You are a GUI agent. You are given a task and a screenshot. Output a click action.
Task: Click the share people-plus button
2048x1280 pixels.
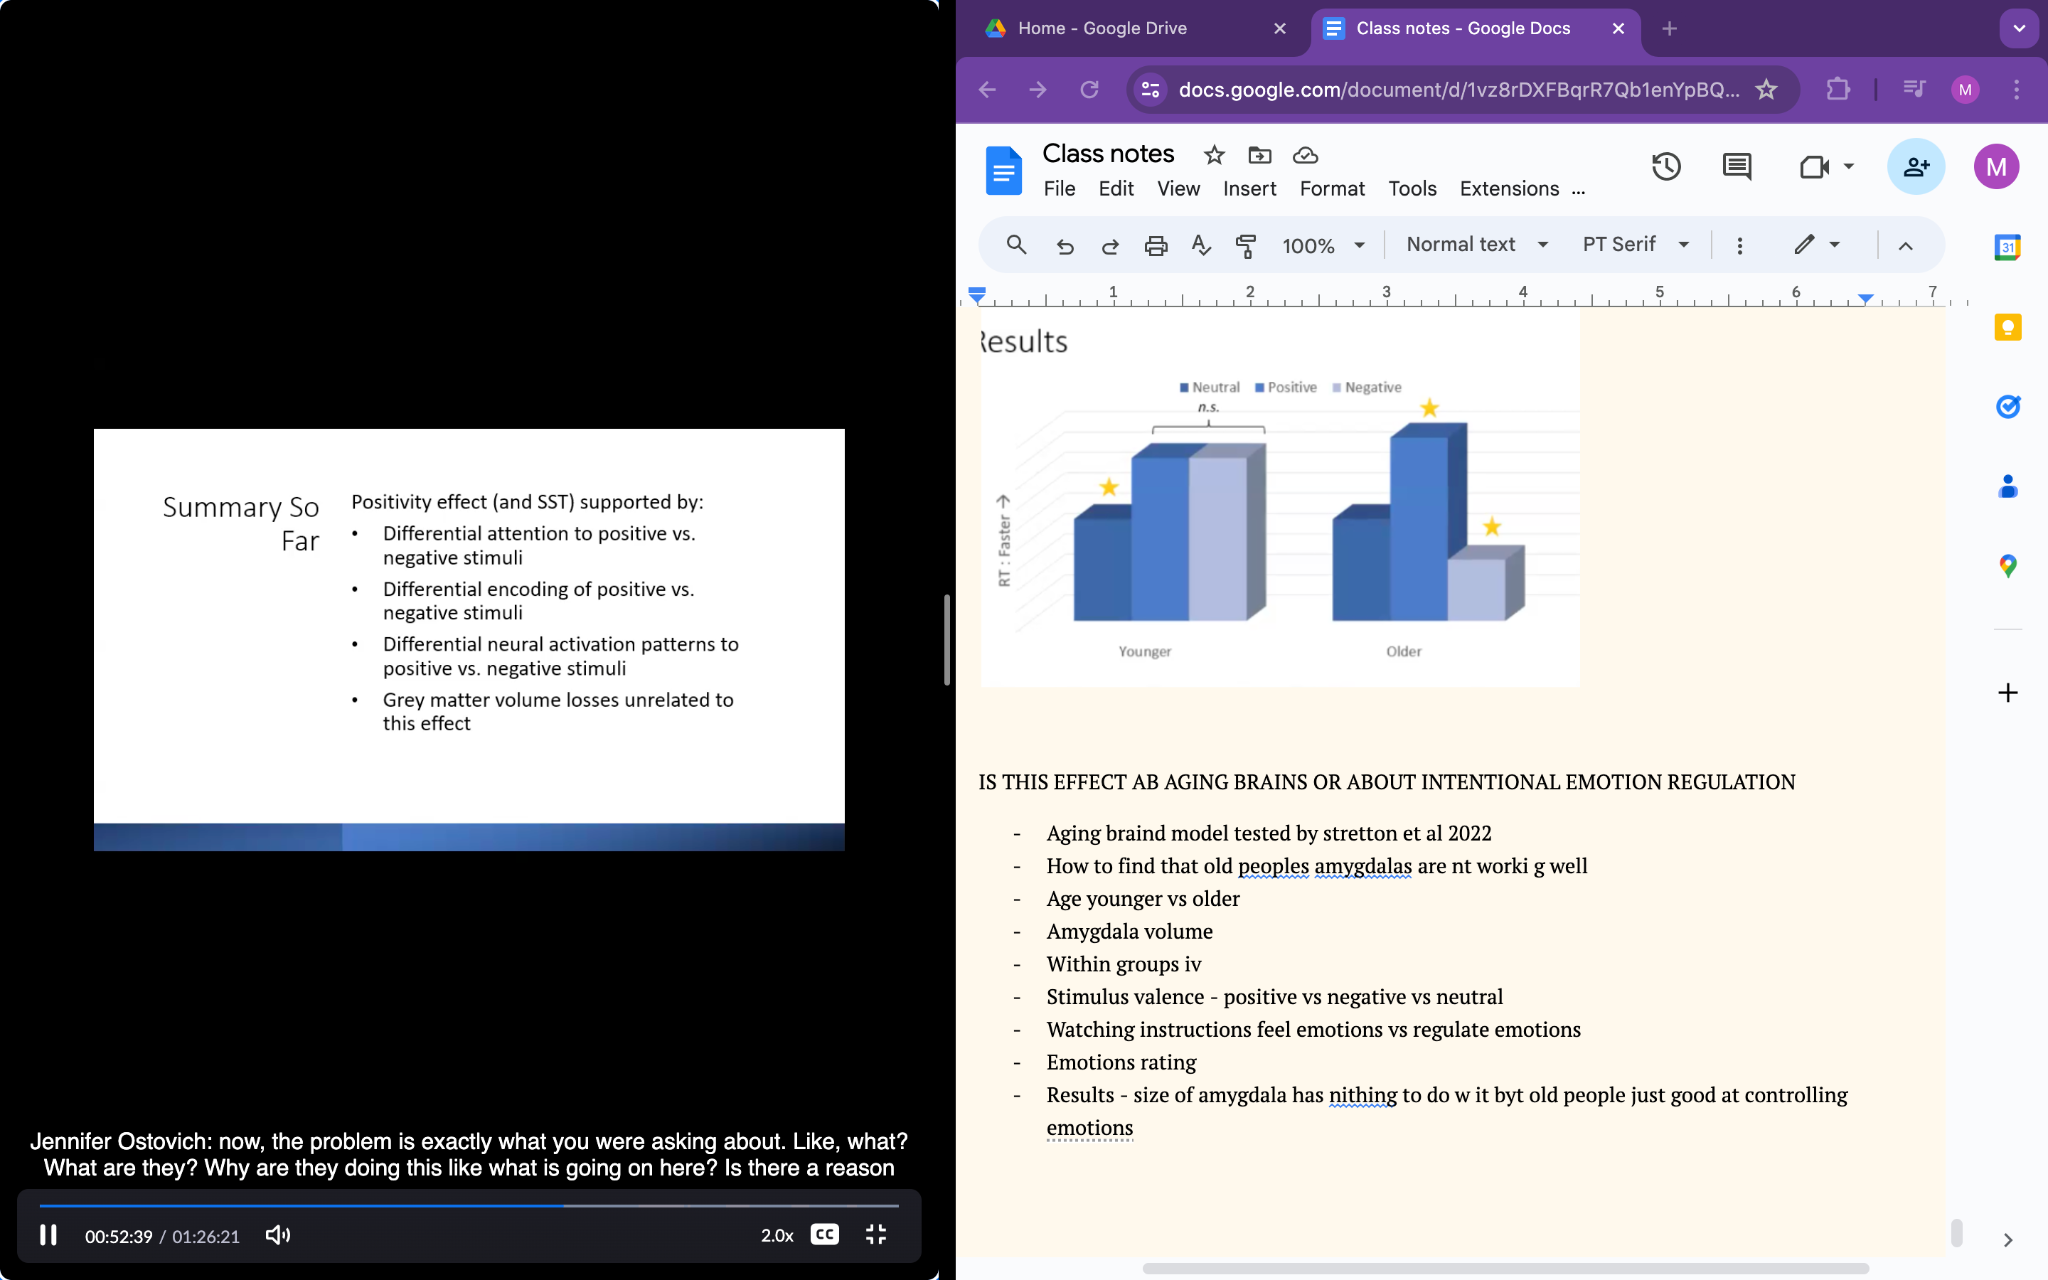pyautogui.click(x=1915, y=167)
